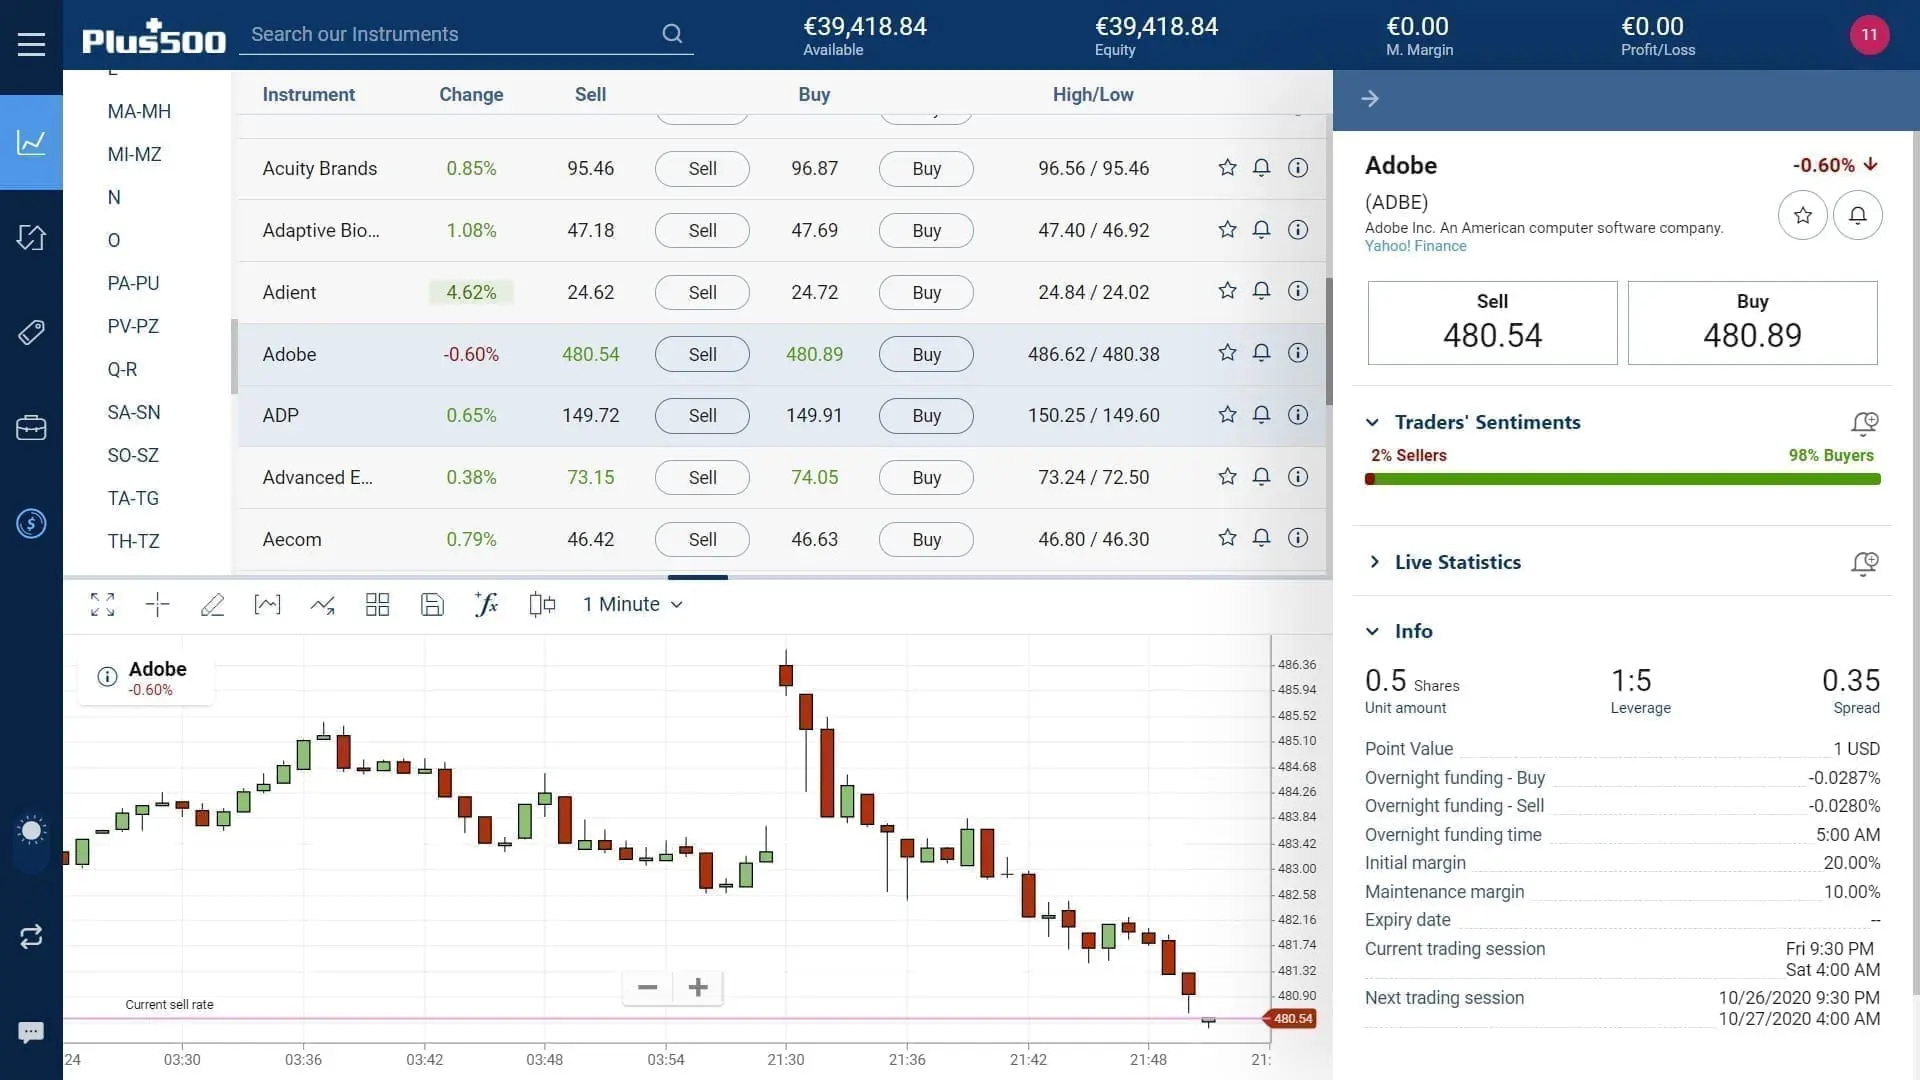Select the TA-TG category
The height and width of the screenshot is (1080, 1920).
(133, 498)
